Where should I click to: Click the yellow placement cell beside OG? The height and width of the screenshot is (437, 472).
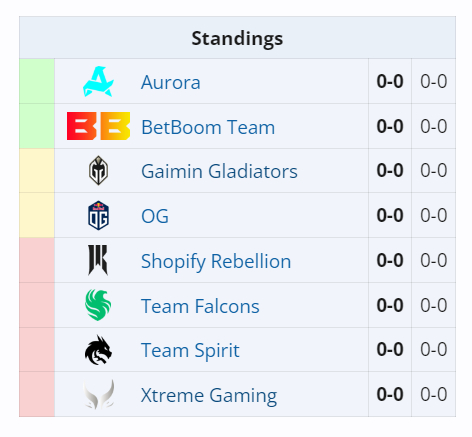click(37, 215)
